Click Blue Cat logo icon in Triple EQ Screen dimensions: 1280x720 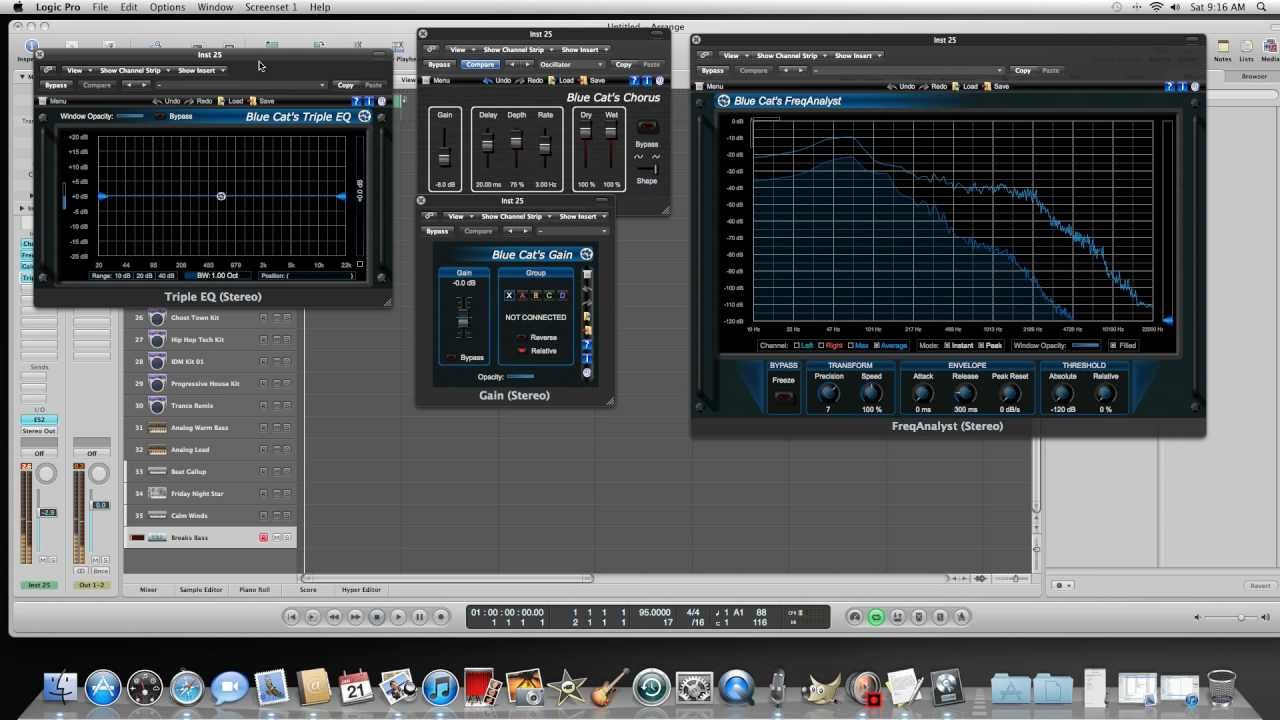click(x=365, y=117)
